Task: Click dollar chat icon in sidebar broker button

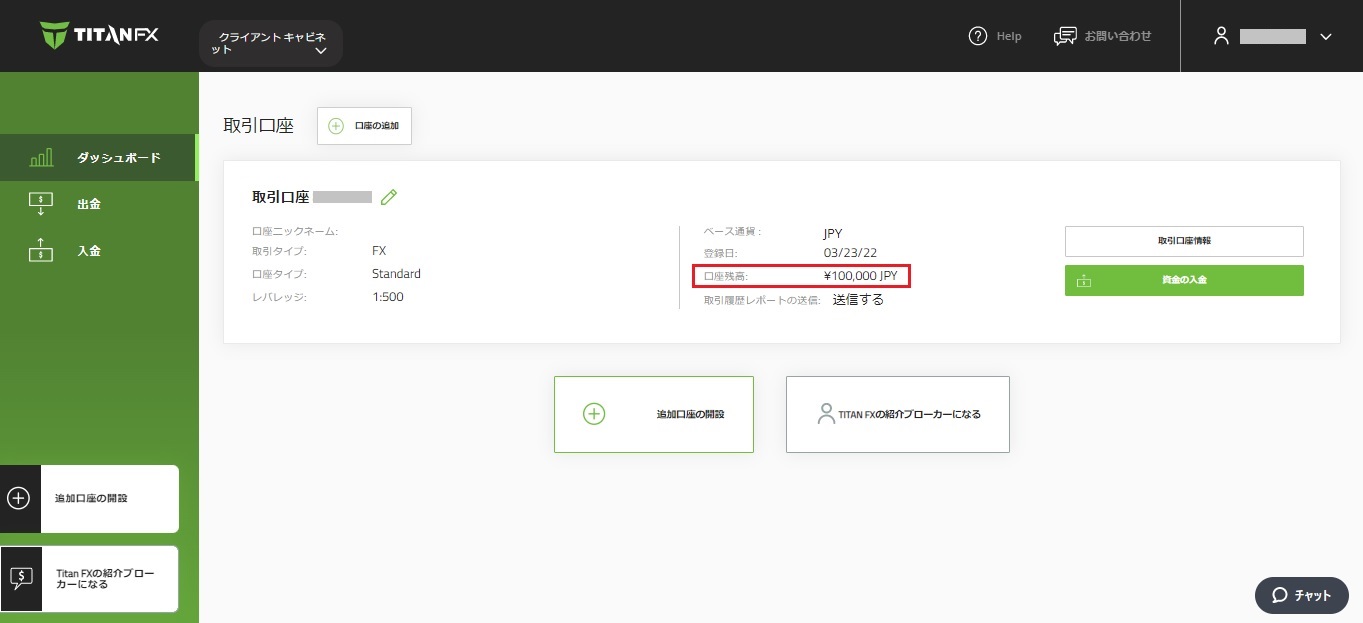Action: 21,578
